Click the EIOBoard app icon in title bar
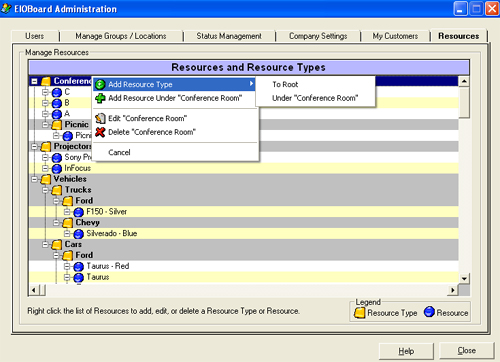The height and width of the screenshot is (362, 500). [x=6, y=8]
